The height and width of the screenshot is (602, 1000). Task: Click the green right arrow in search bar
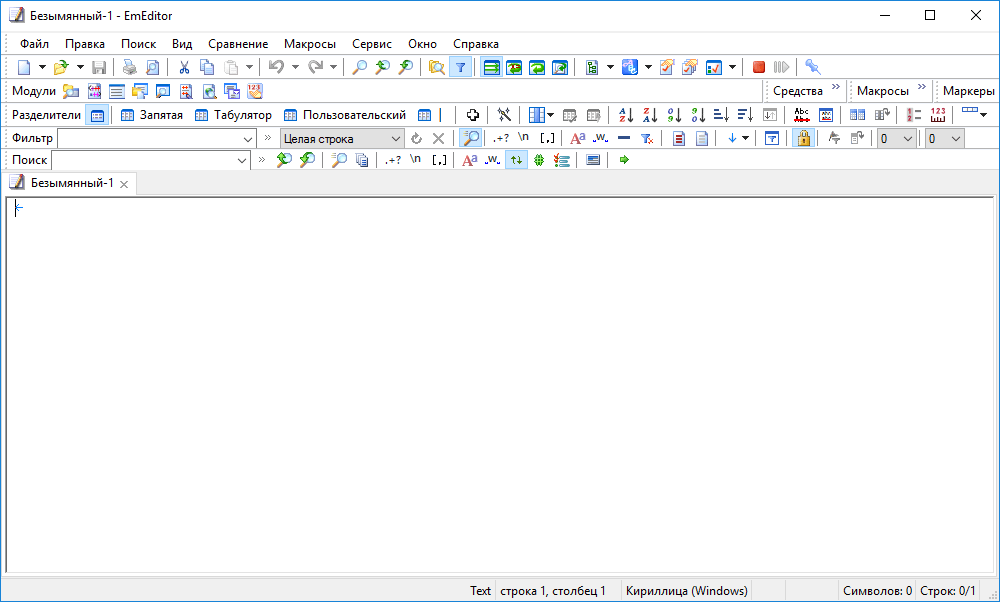pos(624,160)
